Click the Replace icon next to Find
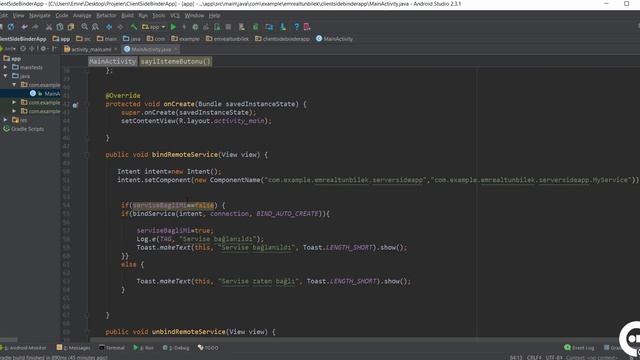The image size is (640, 360). coord(95,27)
